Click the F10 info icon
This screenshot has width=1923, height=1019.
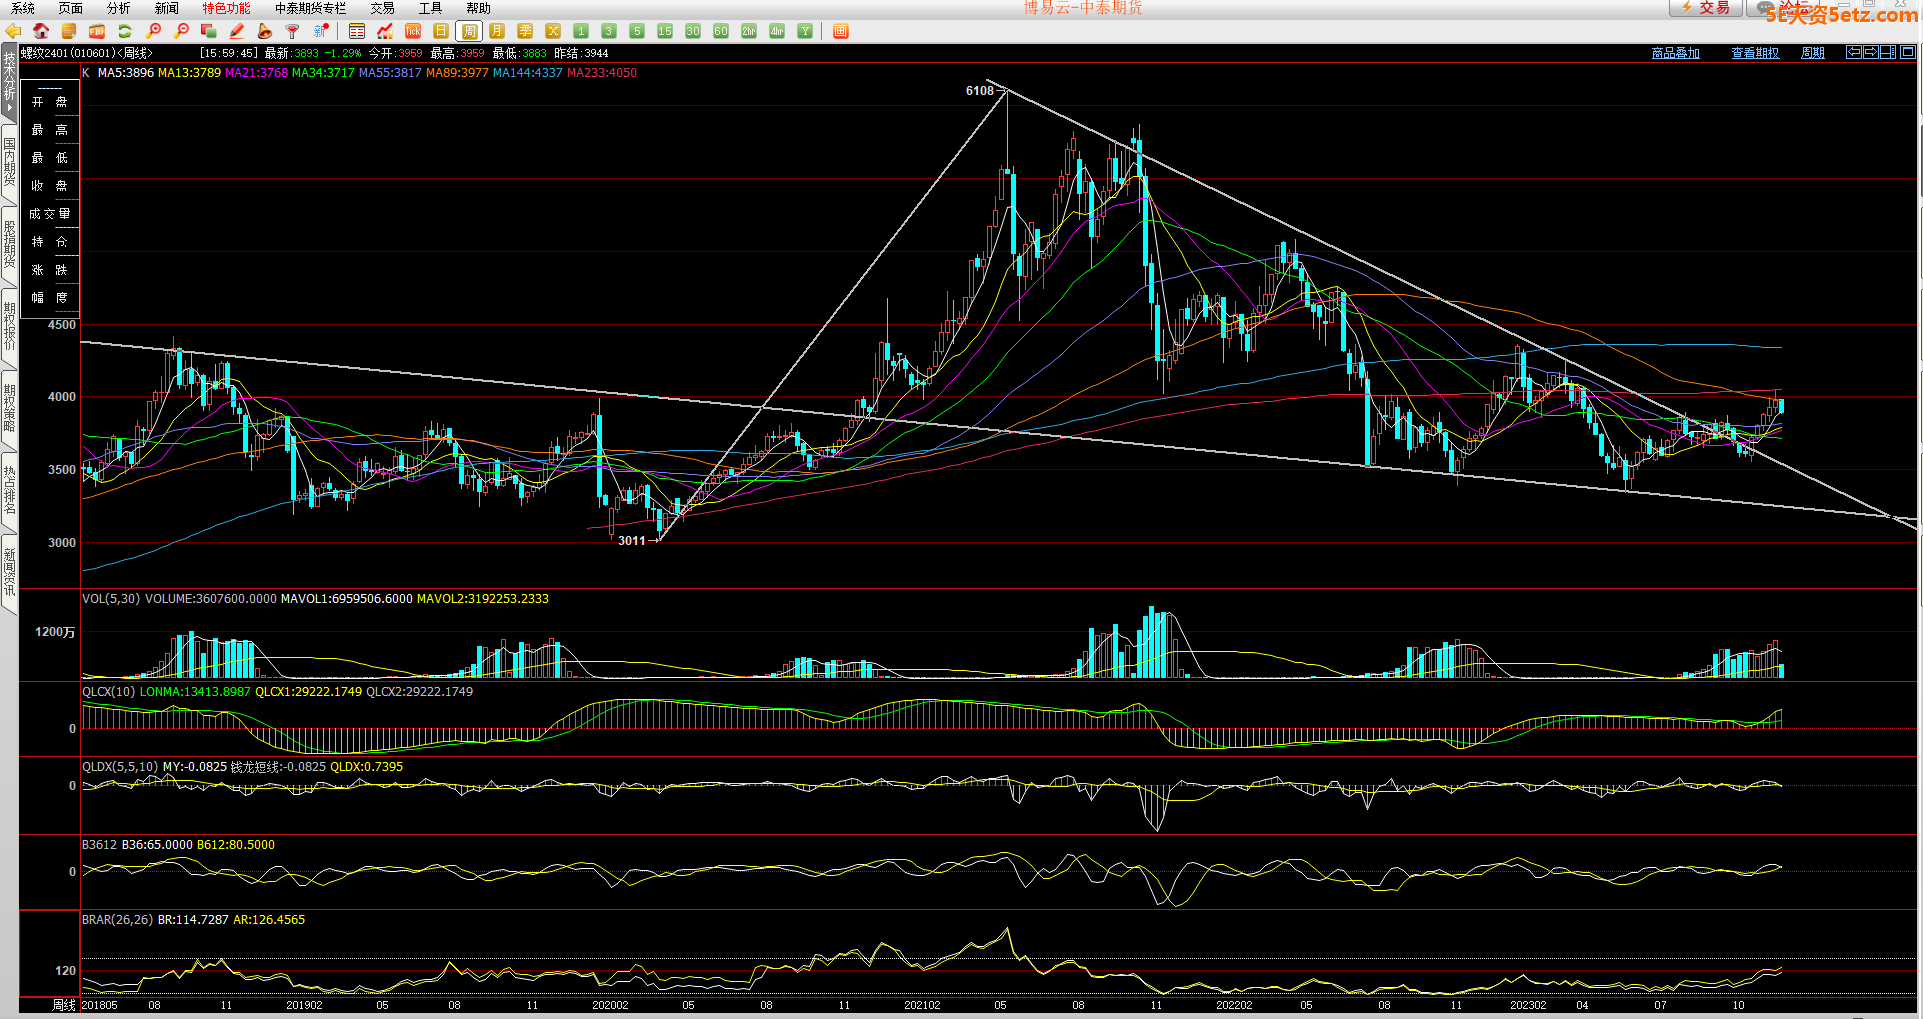pyautogui.click(x=97, y=31)
